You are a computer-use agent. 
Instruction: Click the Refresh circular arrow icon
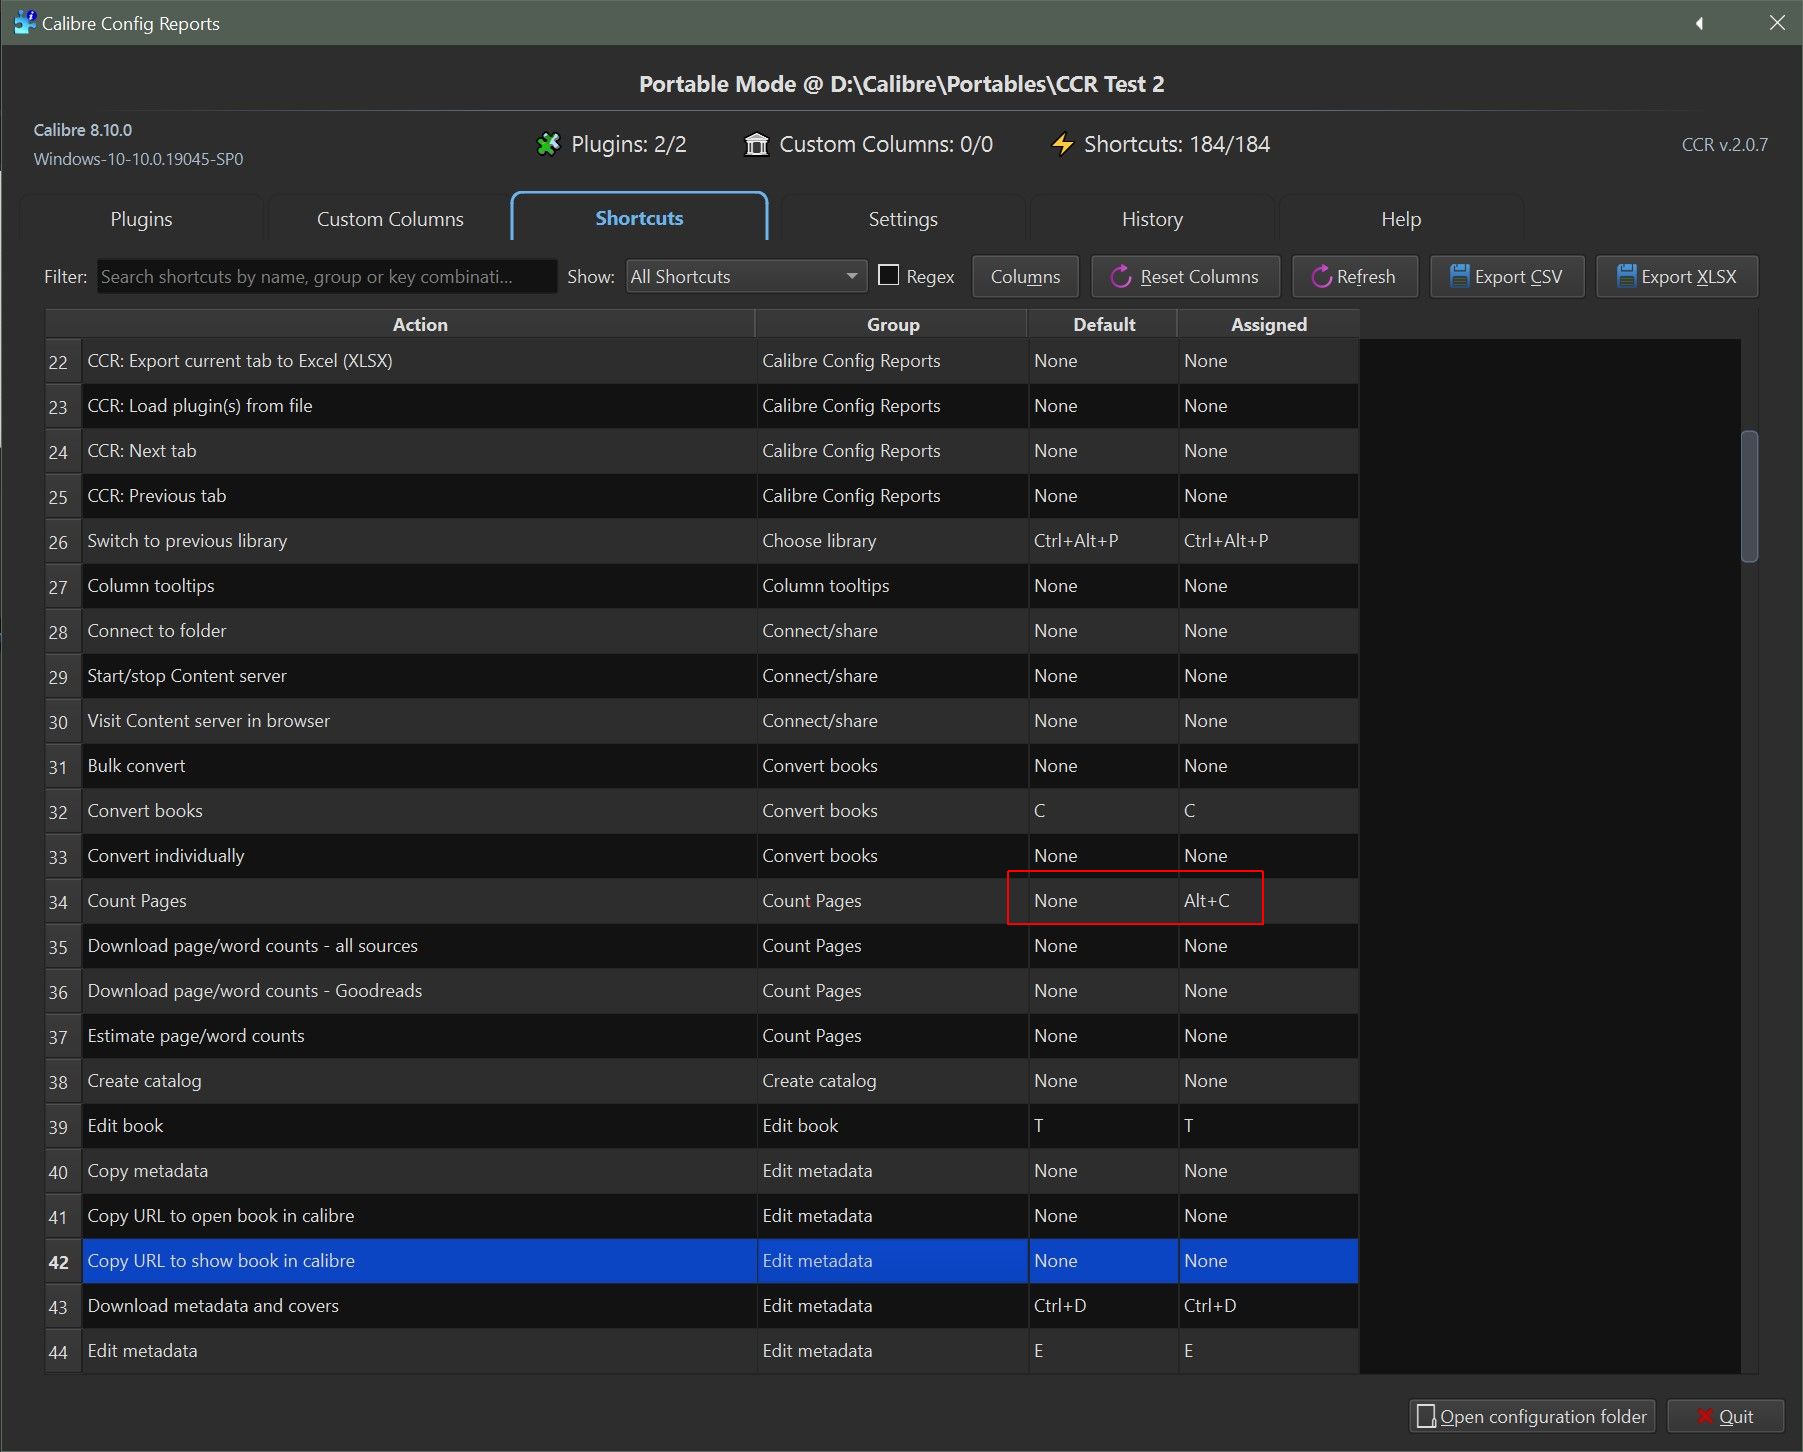(1321, 277)
